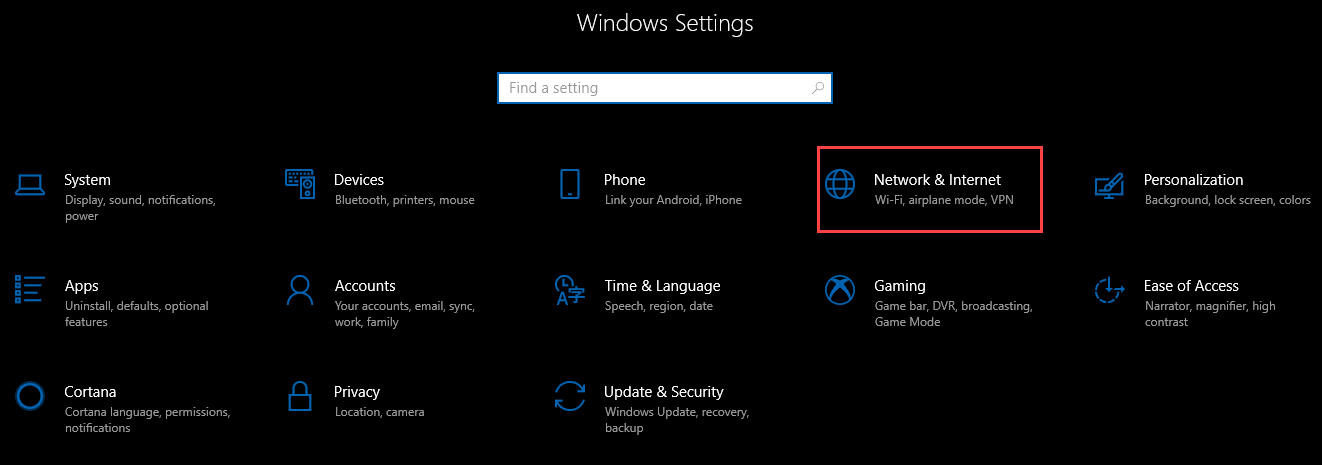Click inside the Find a setting box
1322x465 pixels.
point(655,88)
